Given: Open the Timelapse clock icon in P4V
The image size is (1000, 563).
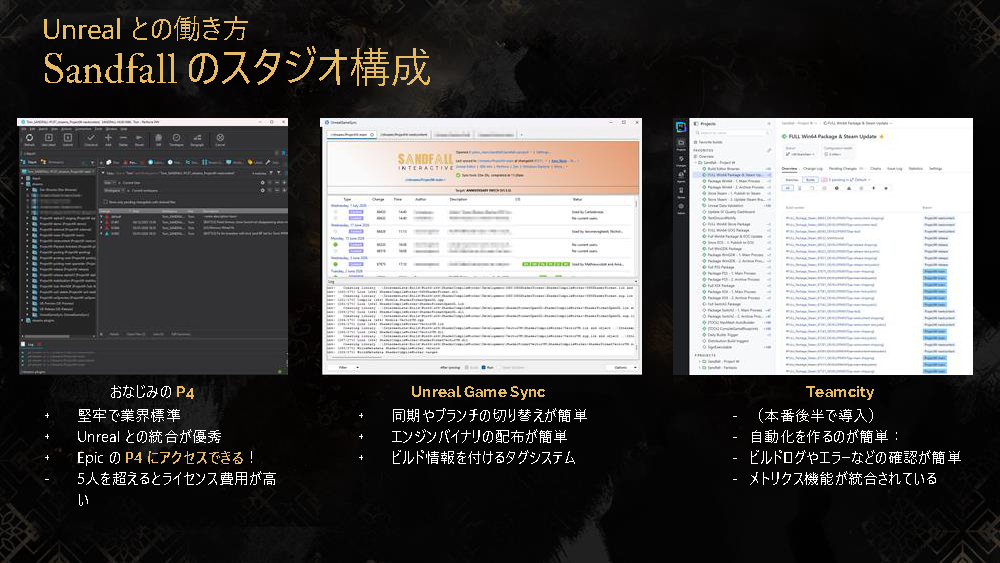Looking at the screenshot, I should tap(177, 138).
